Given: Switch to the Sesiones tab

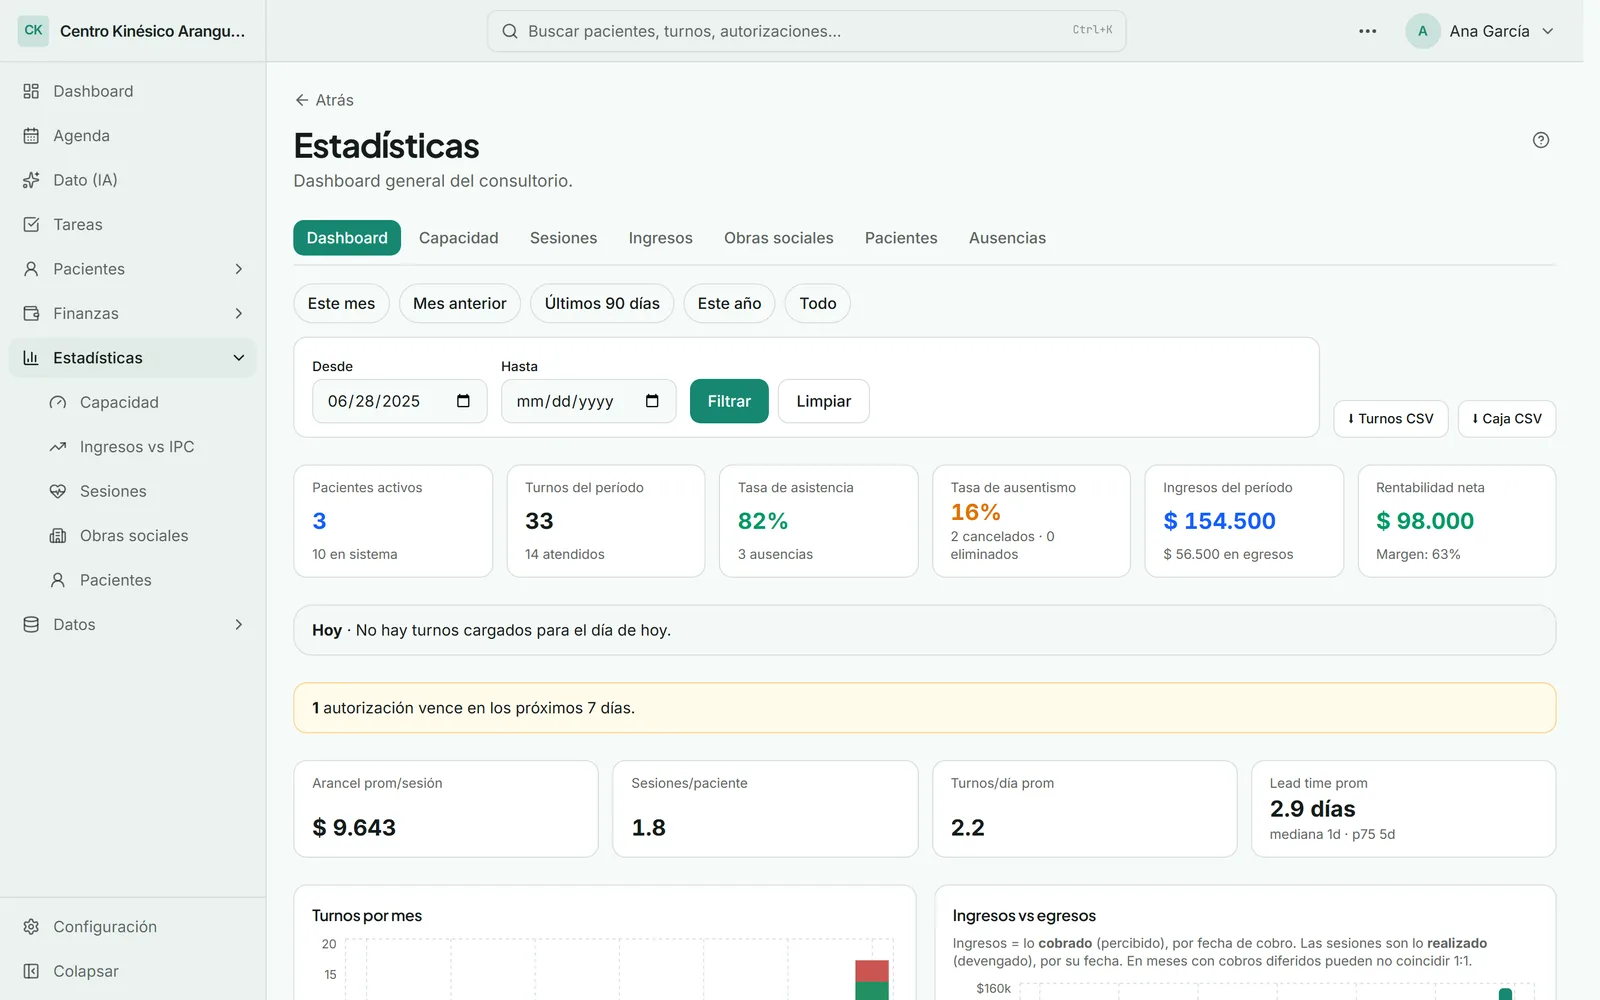Looking at the screenshot, I should (563, 238).
